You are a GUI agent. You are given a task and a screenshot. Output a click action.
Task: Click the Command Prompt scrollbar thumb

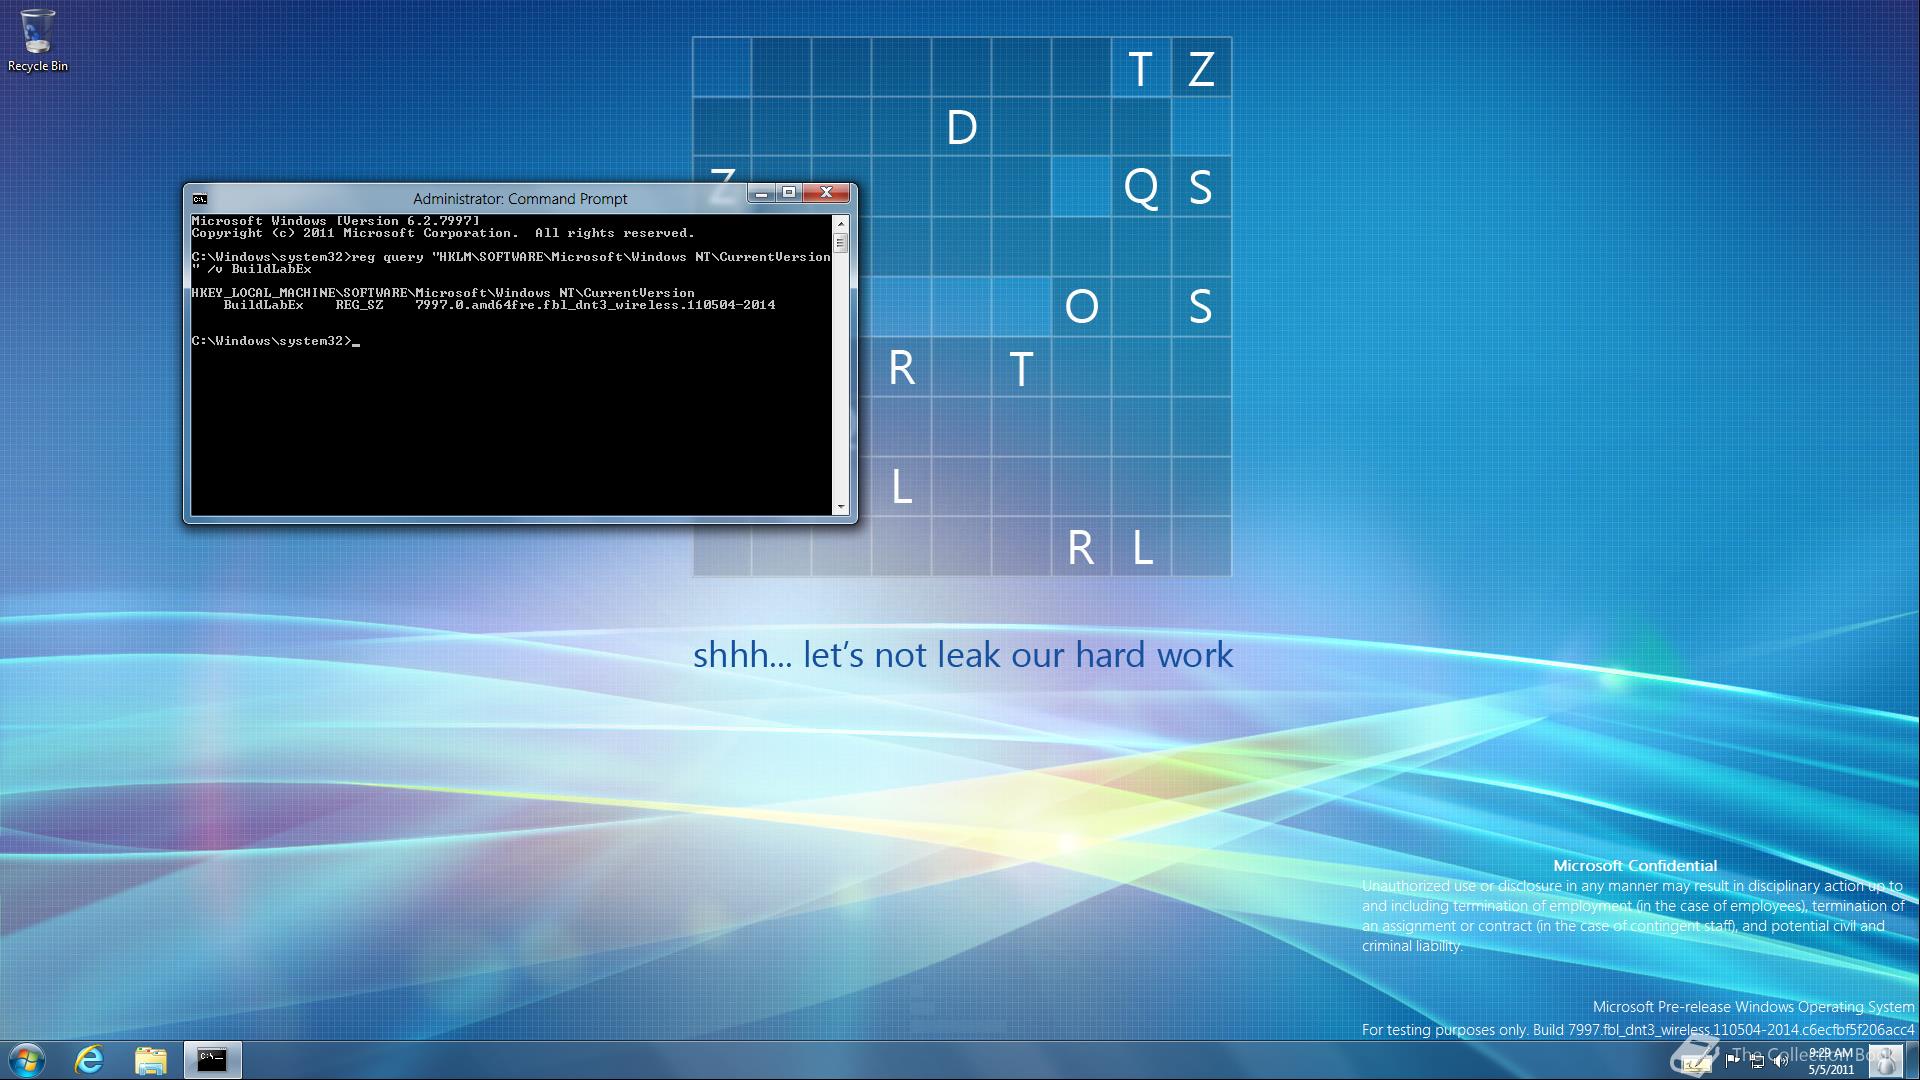(840, 243)
